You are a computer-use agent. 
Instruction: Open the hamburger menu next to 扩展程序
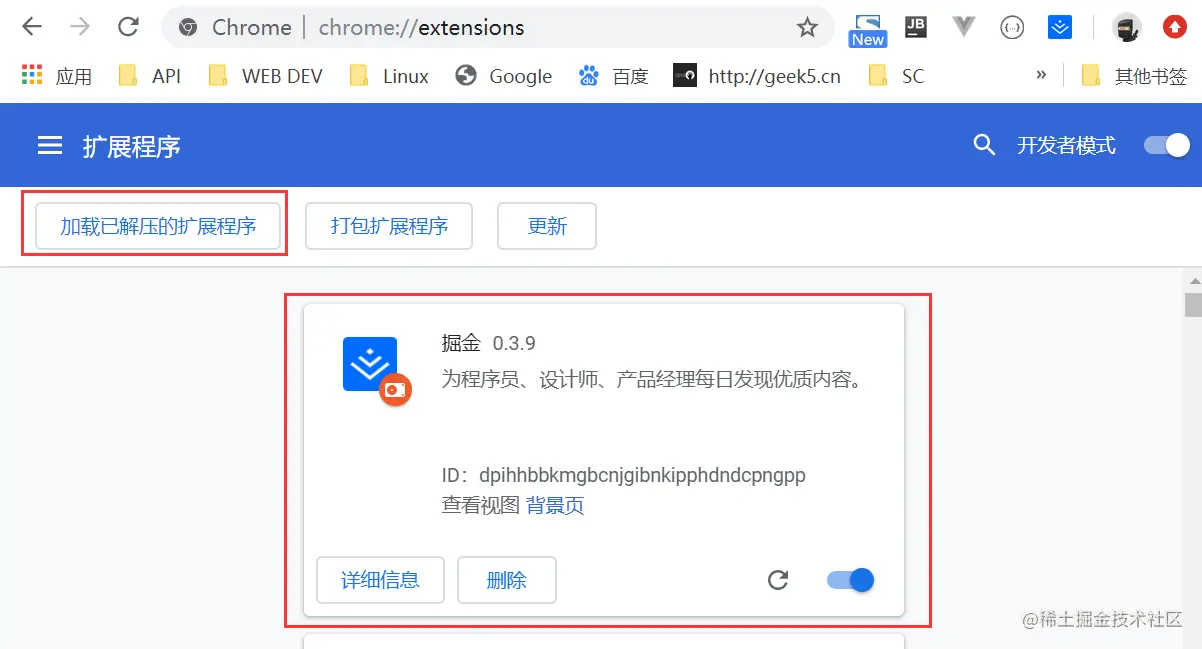tap(50, 146)
